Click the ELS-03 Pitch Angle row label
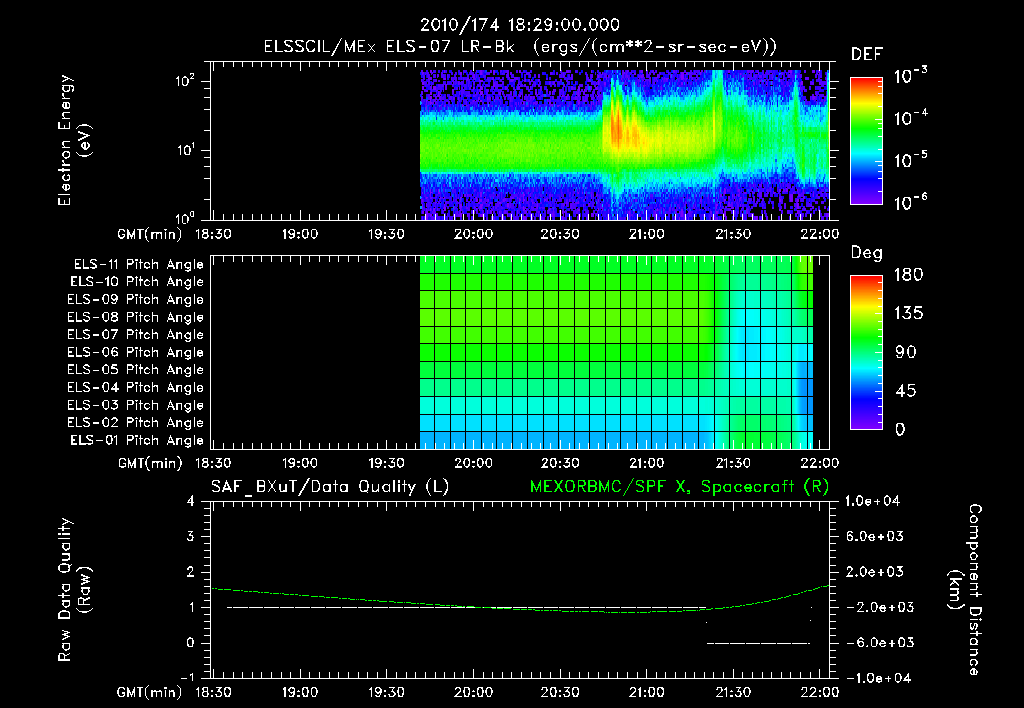 coord(136,405)
